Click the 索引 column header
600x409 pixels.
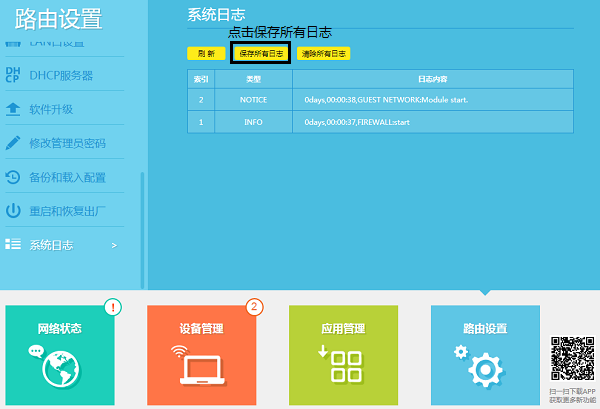(x=201, y=79)
